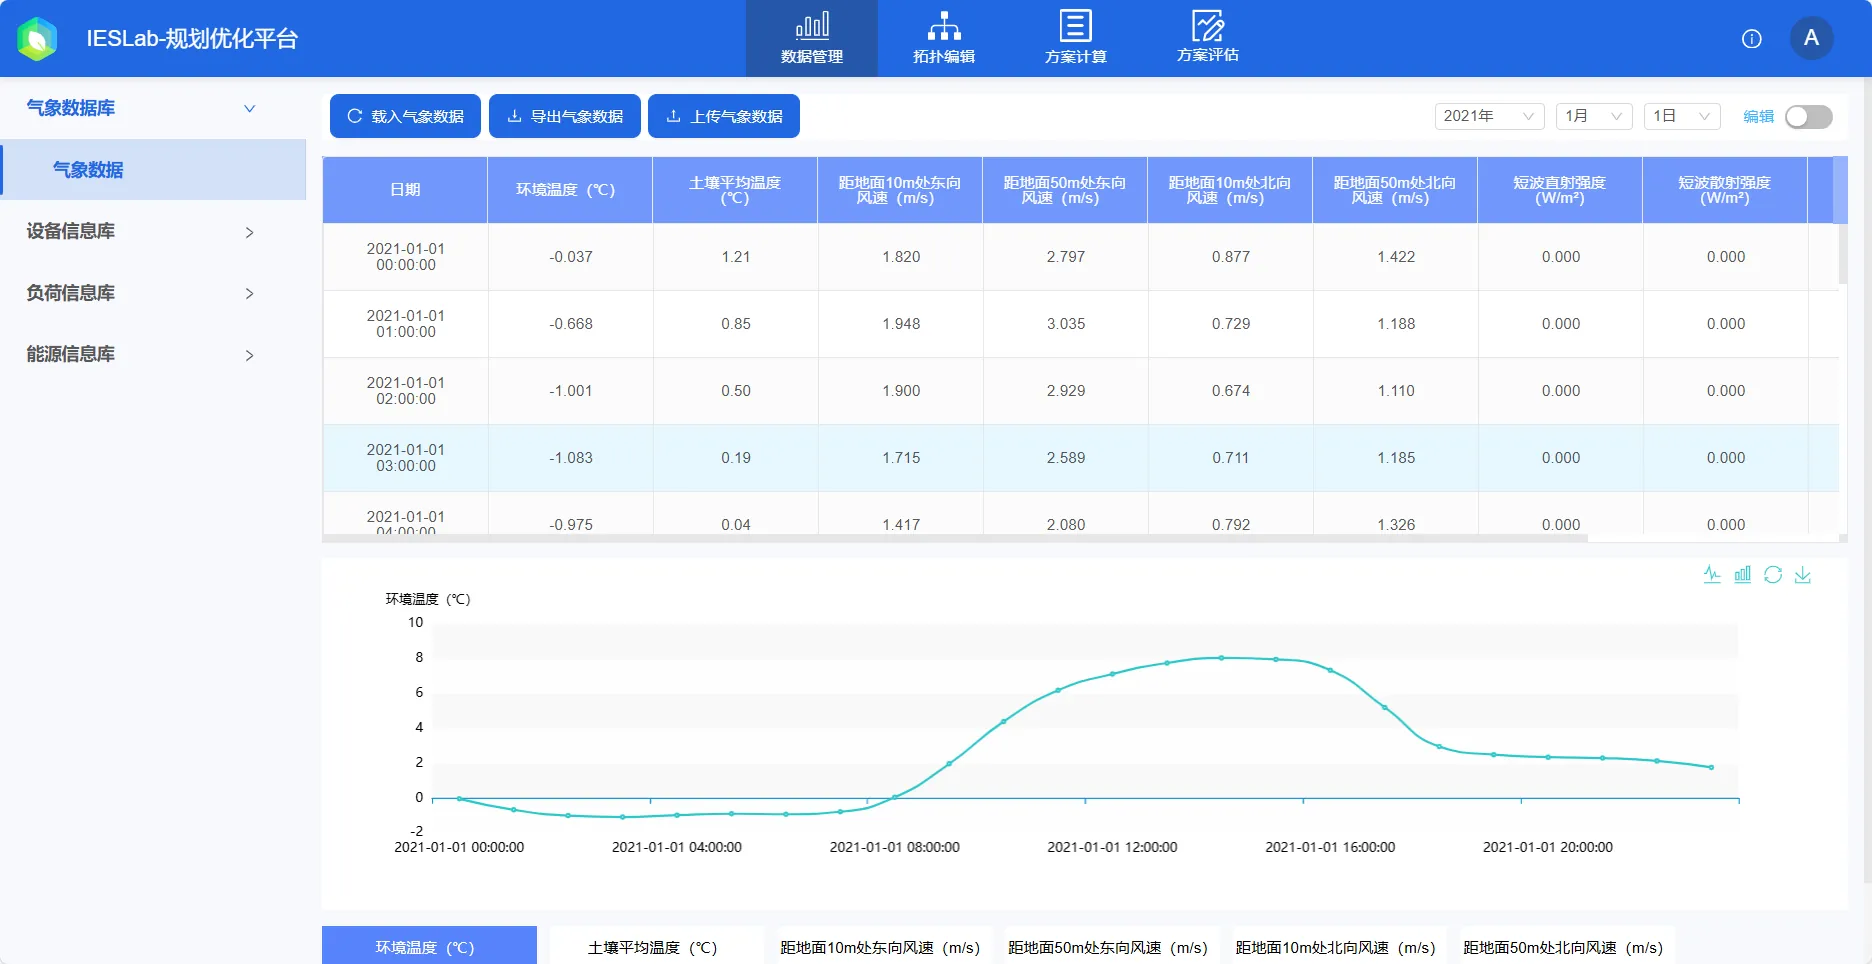Viewport: 1872px width, 964px height.
Task: Toggle the 编辑 edit switch
Action: pos(1809,117)
